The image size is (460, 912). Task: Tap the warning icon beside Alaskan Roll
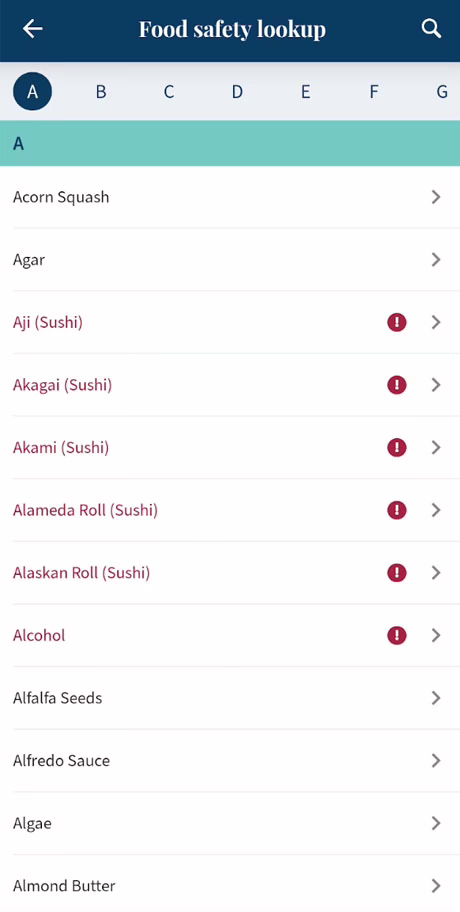(x=397, y=573)
